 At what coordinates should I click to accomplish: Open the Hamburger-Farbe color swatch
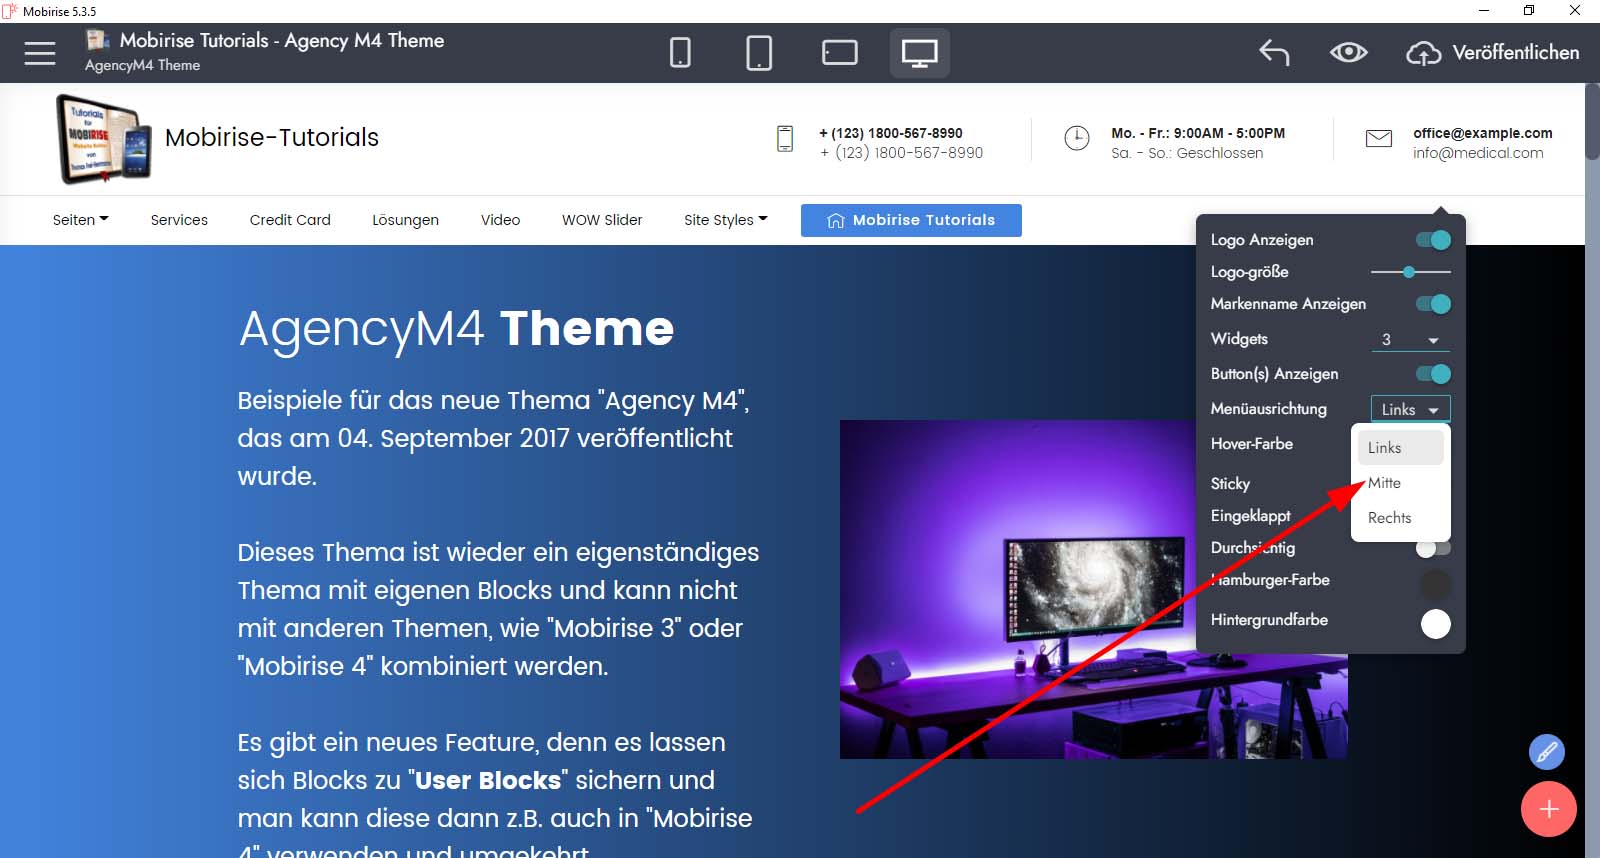[1436, 584]
